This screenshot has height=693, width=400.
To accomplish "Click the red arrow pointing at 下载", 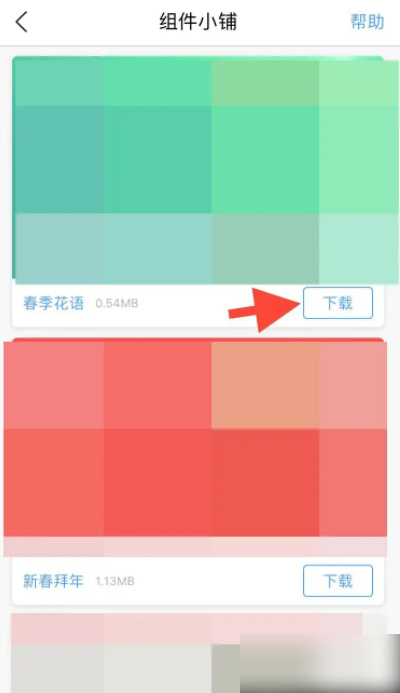I will 264,309.
